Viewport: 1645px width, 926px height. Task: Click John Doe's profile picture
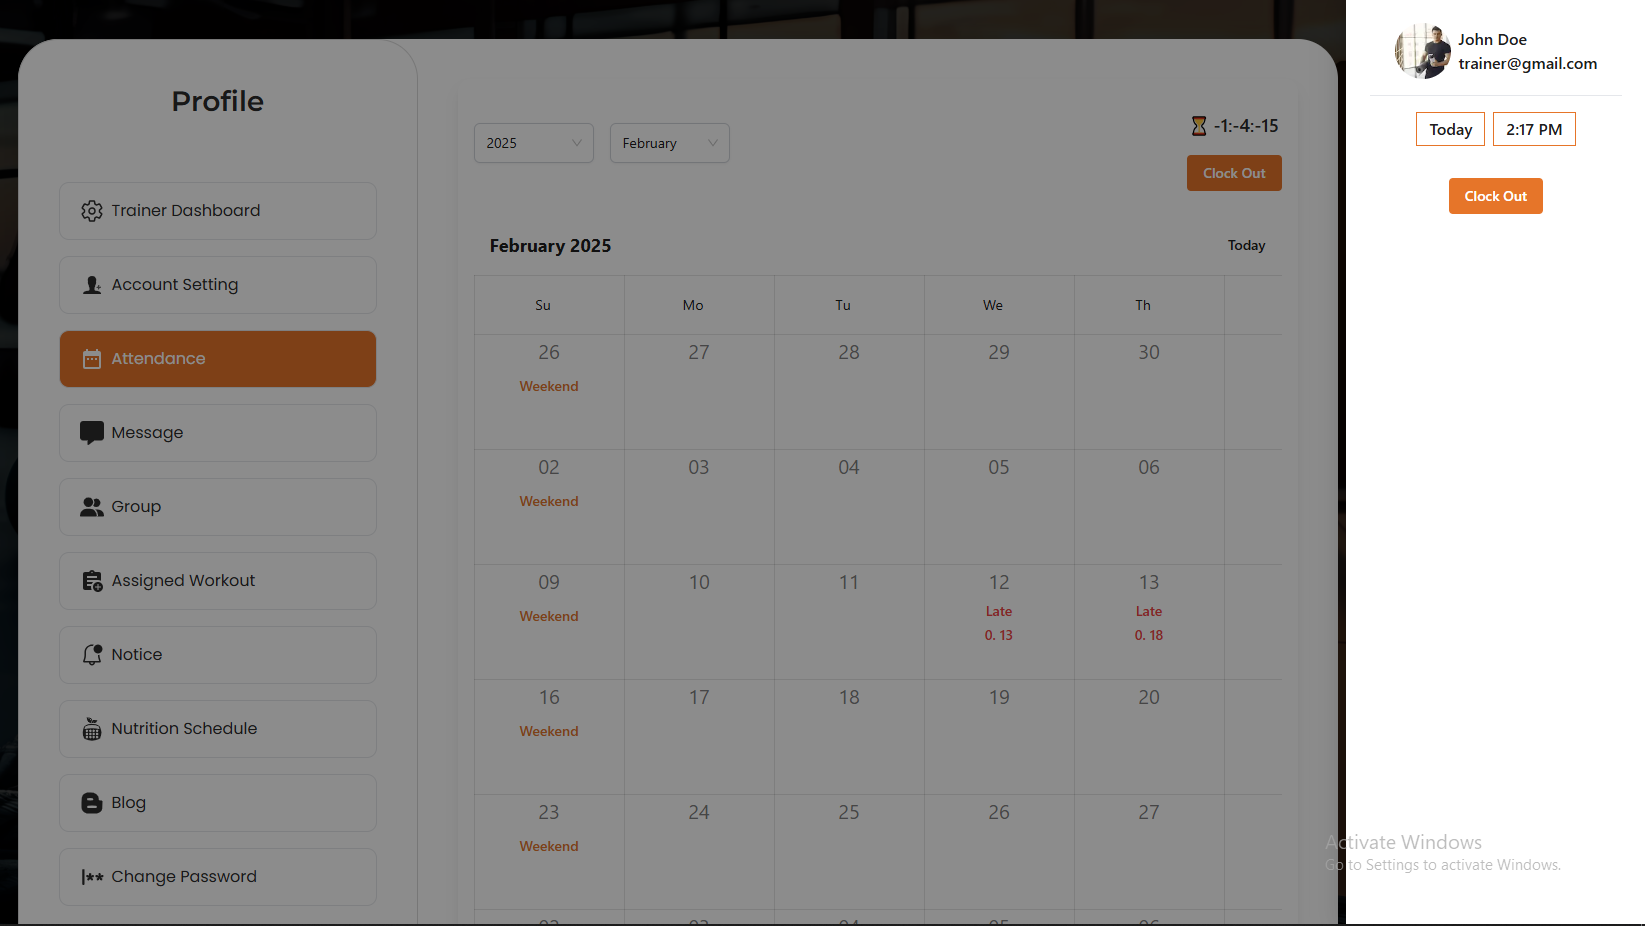pyautogui.click(x=1422, y=52)
